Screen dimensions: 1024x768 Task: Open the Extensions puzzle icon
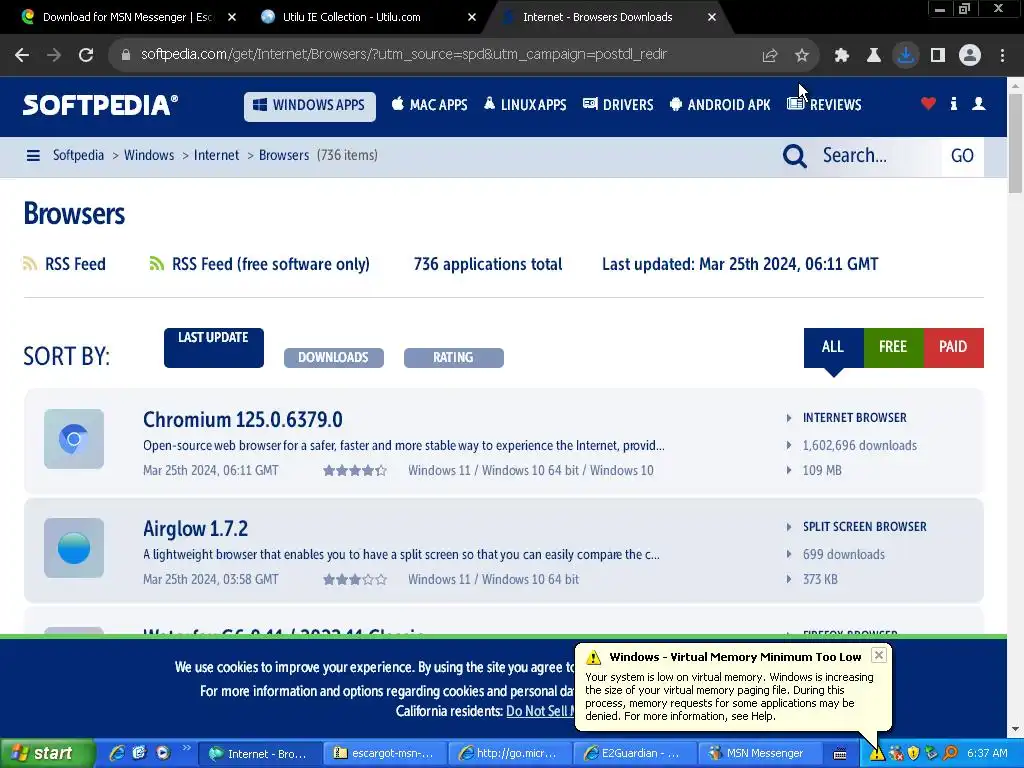tap(842, 56)
